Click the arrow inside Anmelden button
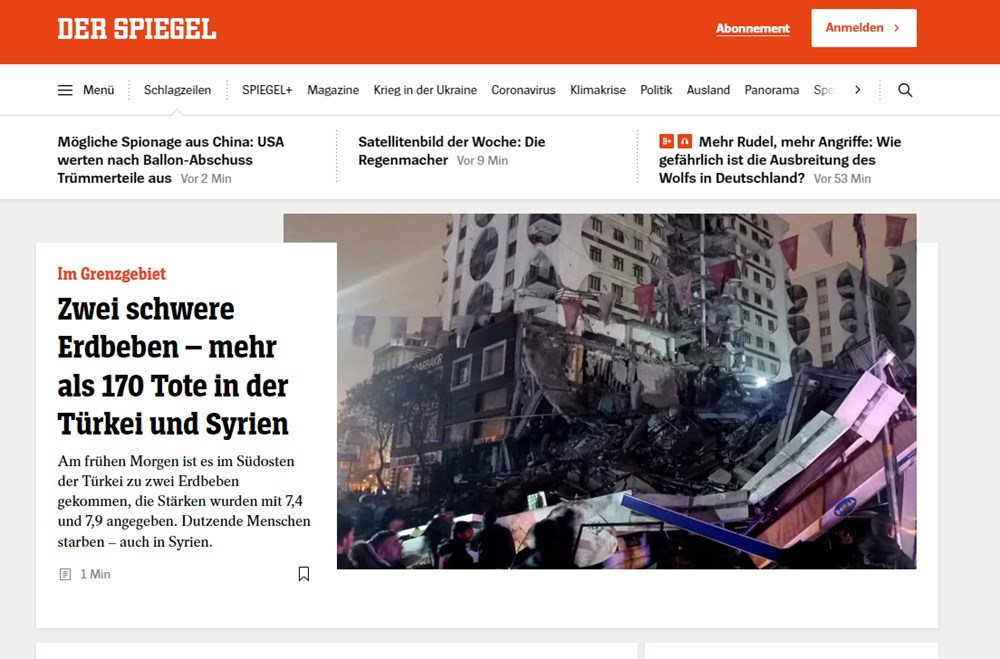The width and height of the screenshot is (1000, 659). [x=897, y=28]
